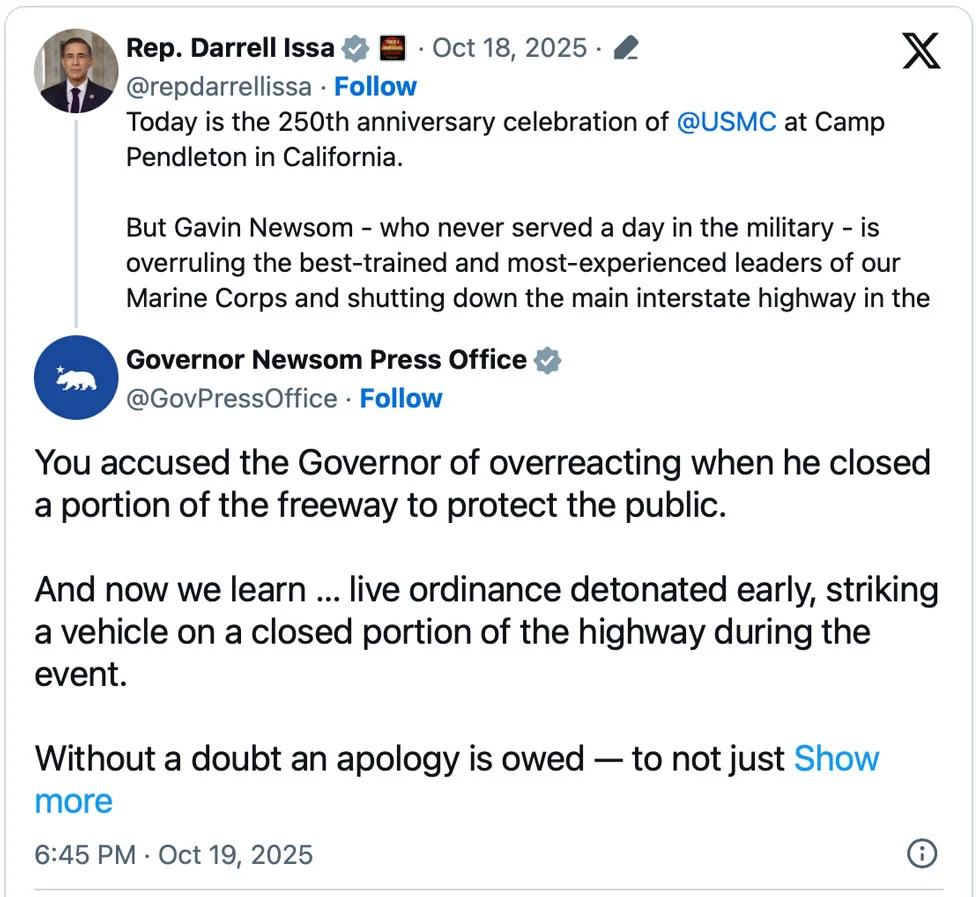Open Rep. Darrell Issa's profile avatar

click(75, 70)
